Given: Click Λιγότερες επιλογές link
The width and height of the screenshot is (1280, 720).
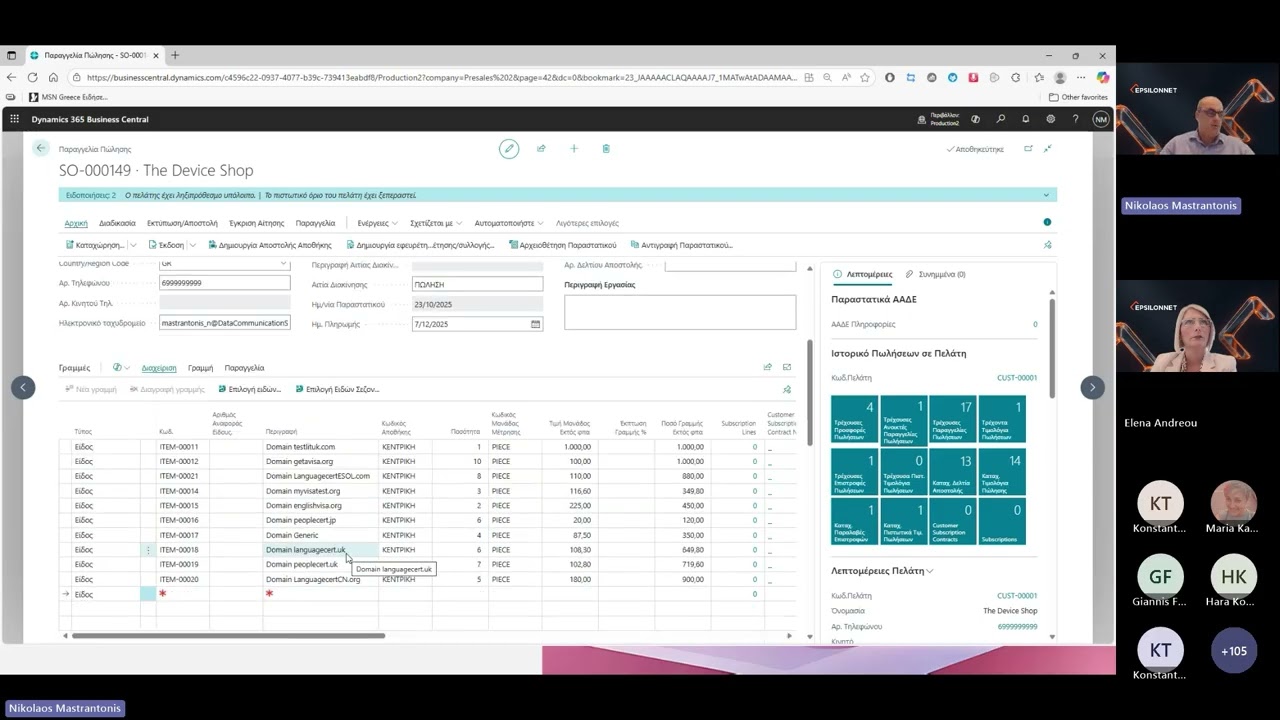Looking at the screenshot, I should point(587,223).
